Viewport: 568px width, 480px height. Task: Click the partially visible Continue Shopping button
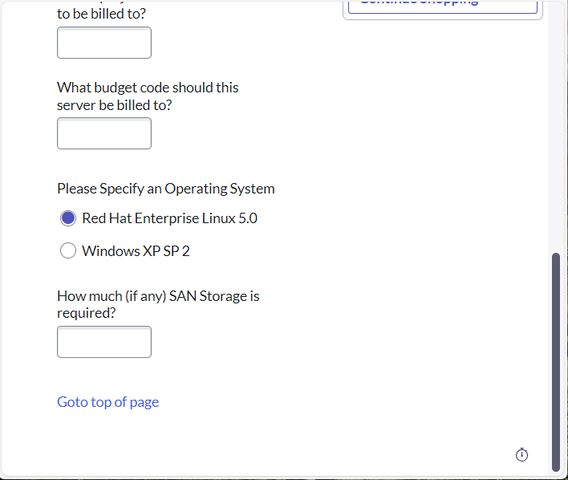(443, 7)
